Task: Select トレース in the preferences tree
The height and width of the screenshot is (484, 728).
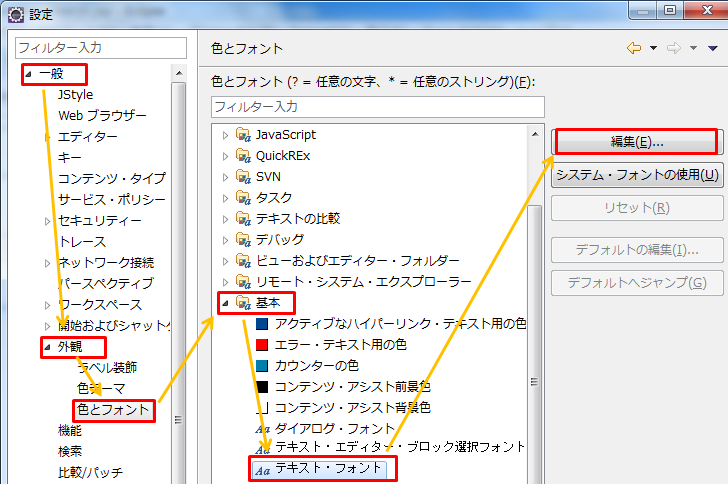Action: 82,242
